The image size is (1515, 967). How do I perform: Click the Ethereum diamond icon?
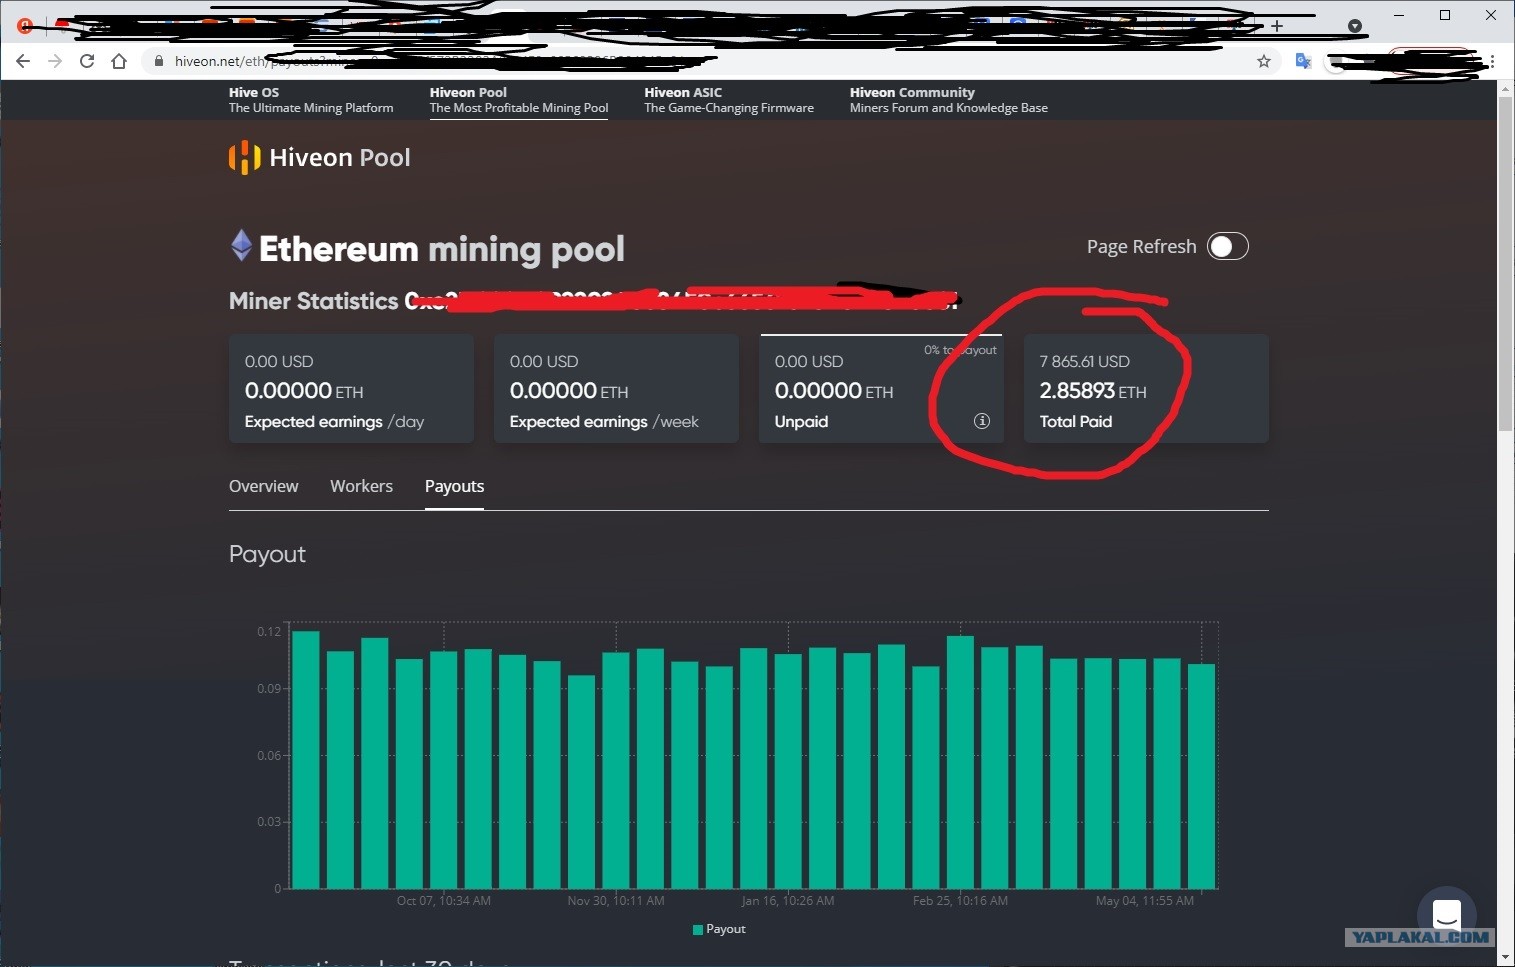[241, 245]
